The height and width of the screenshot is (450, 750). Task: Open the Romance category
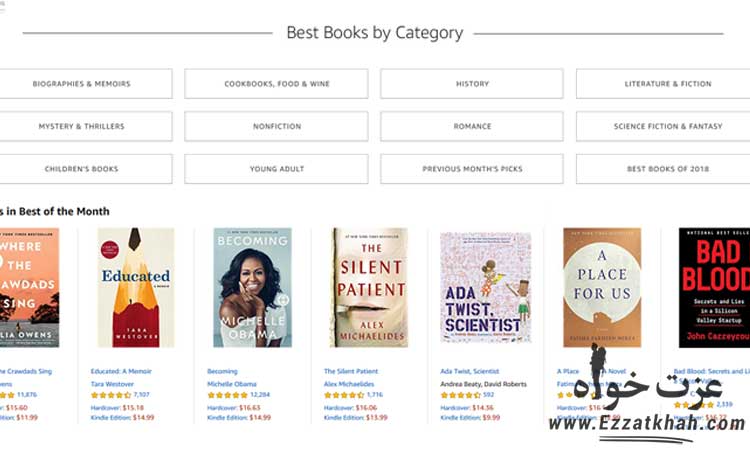(x=472, y=126)
